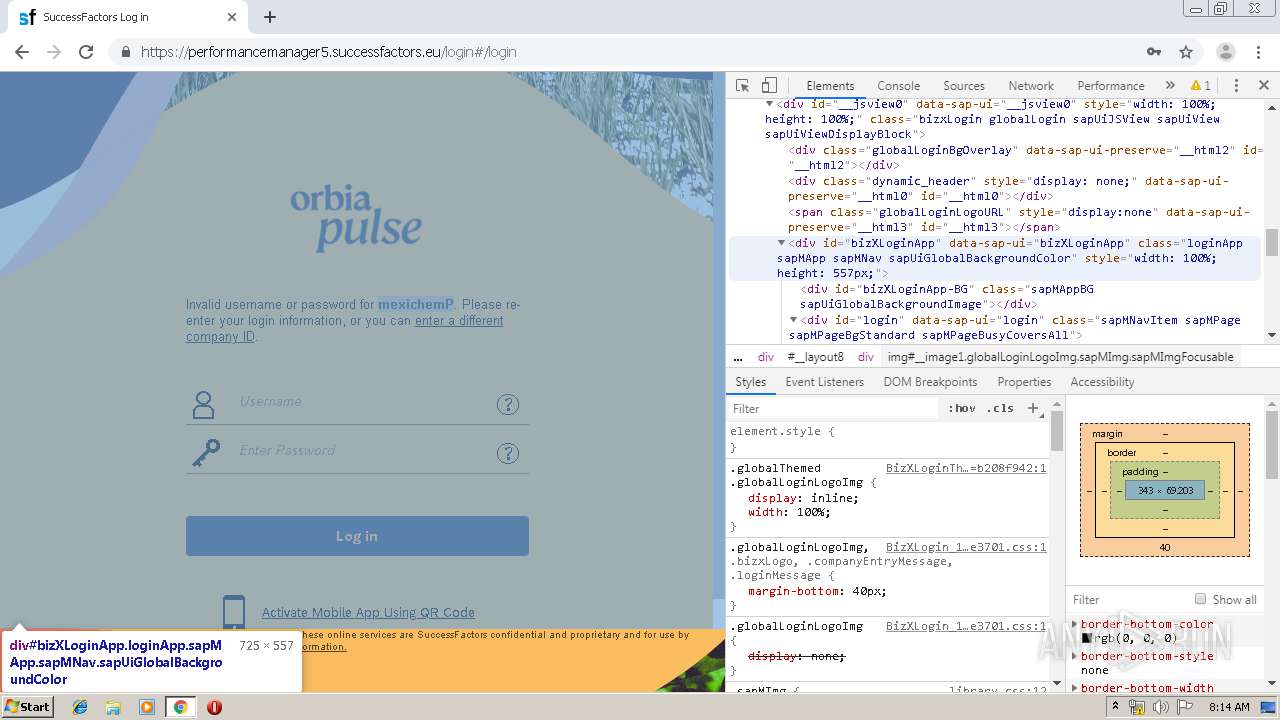
Task: Click the orbia pulse logo
Action: (356, 217)
